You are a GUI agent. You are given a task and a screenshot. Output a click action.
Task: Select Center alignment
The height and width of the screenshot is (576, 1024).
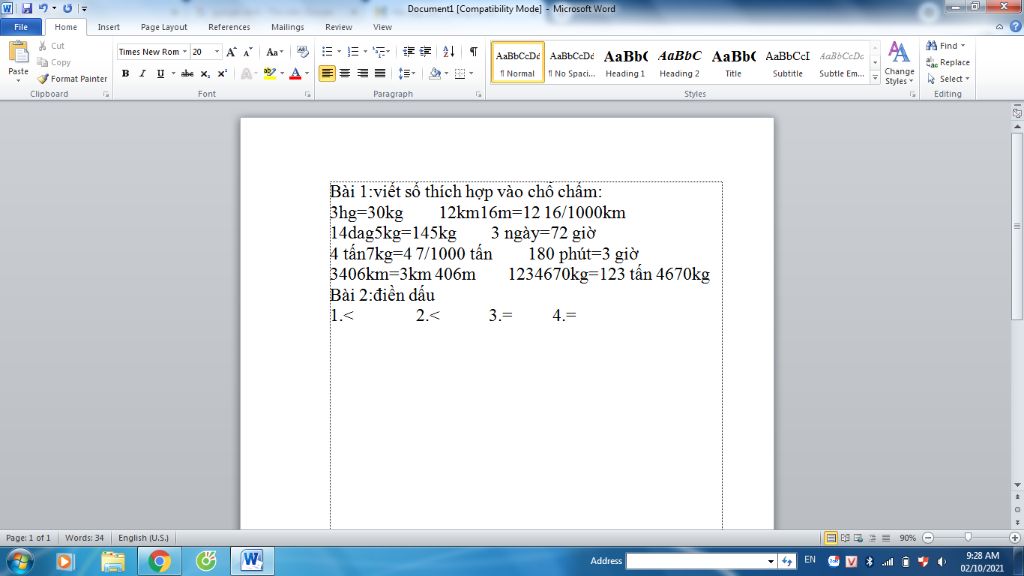pyautogui.click(x=345, y=73)
